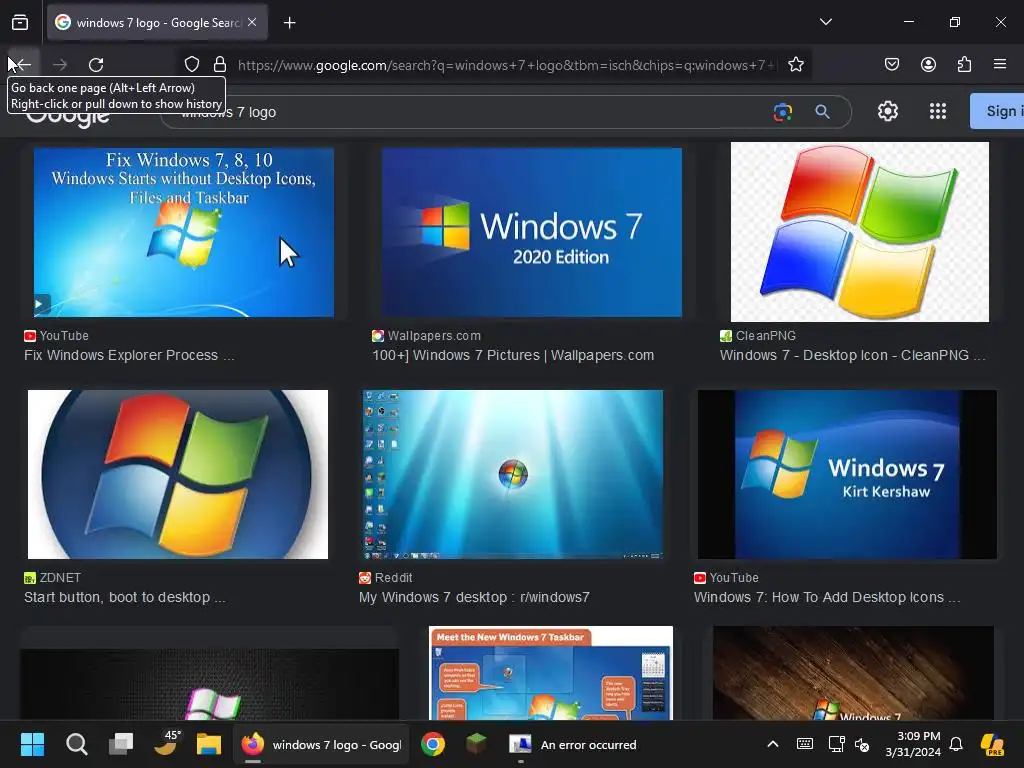Open the ZDNET start orb image
Screen dimensions: 1024x768
[x=178, y=474]
